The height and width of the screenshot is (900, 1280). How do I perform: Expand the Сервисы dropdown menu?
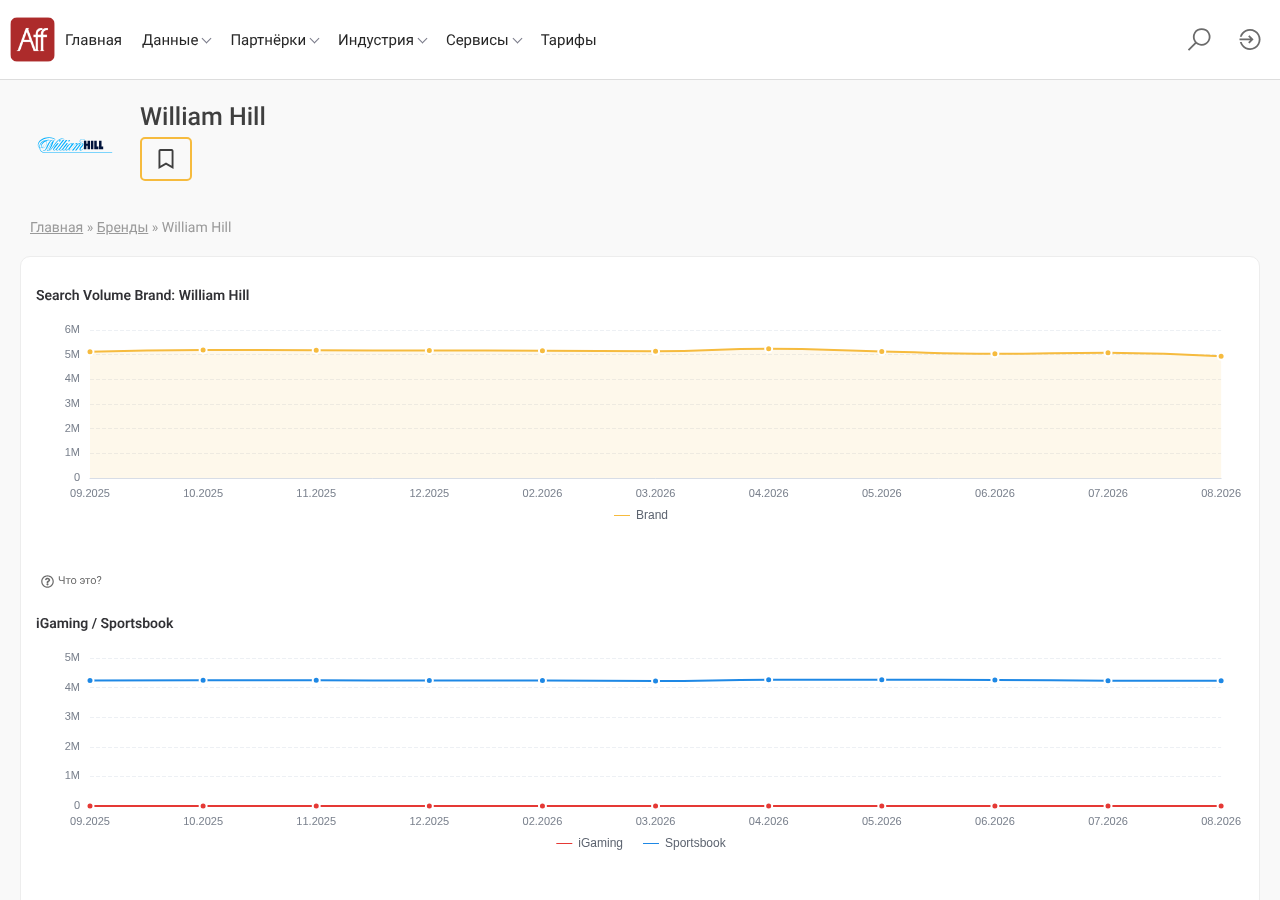[x=484, y=40]
